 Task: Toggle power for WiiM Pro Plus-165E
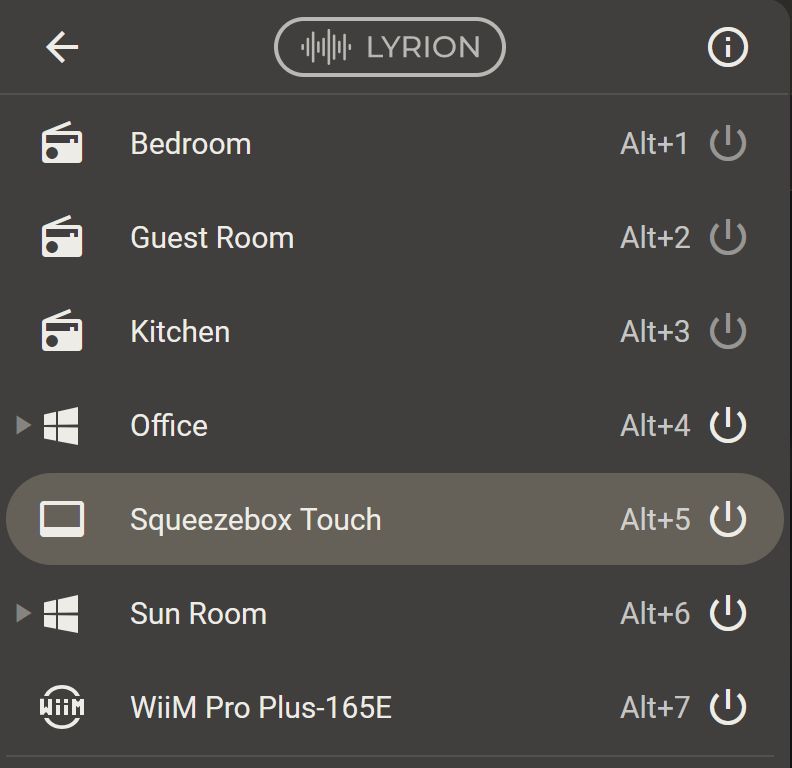point(727,708)
